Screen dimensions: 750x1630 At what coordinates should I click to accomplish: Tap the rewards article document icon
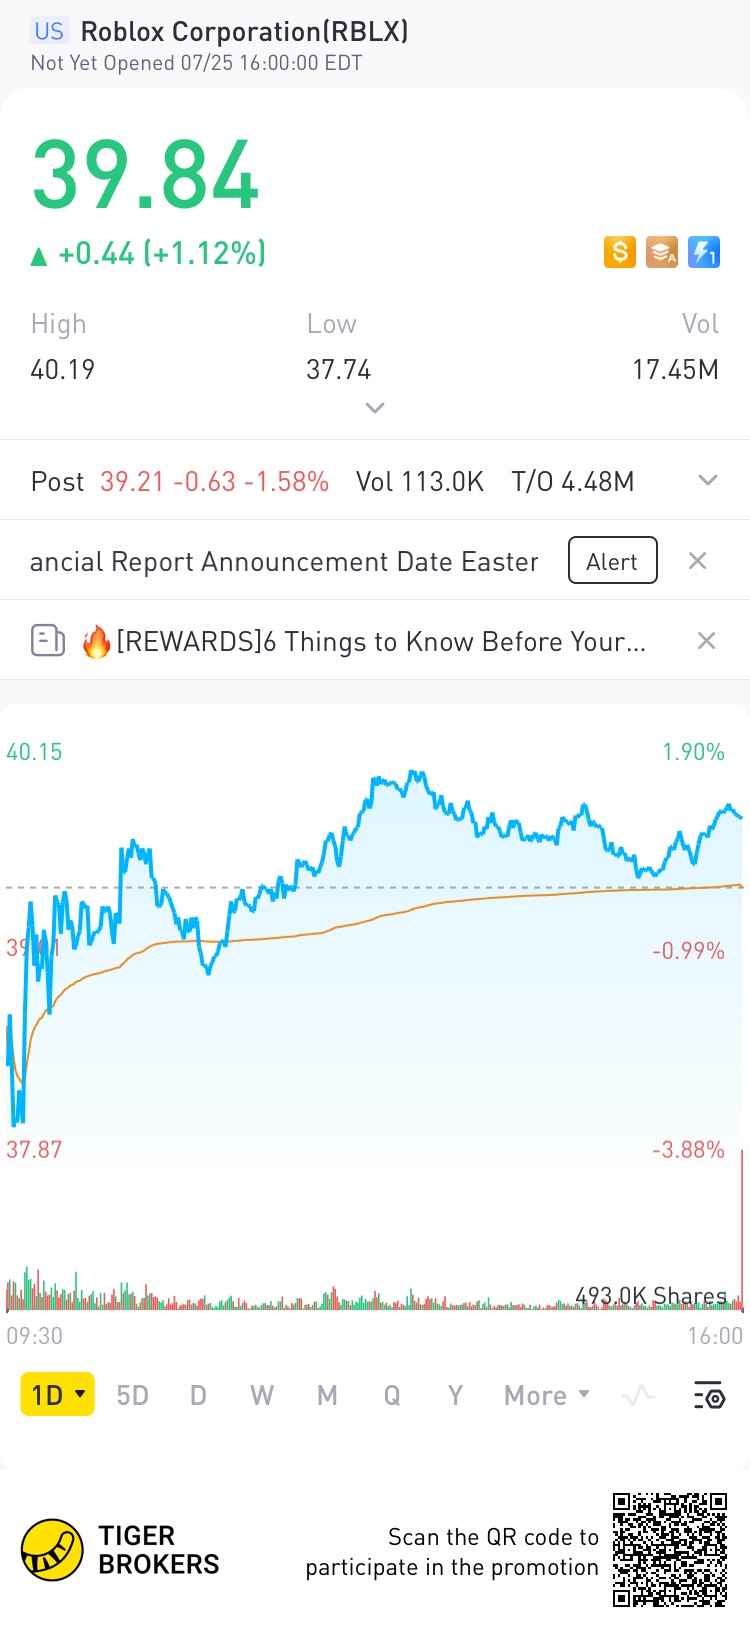(x=47, y=640)
